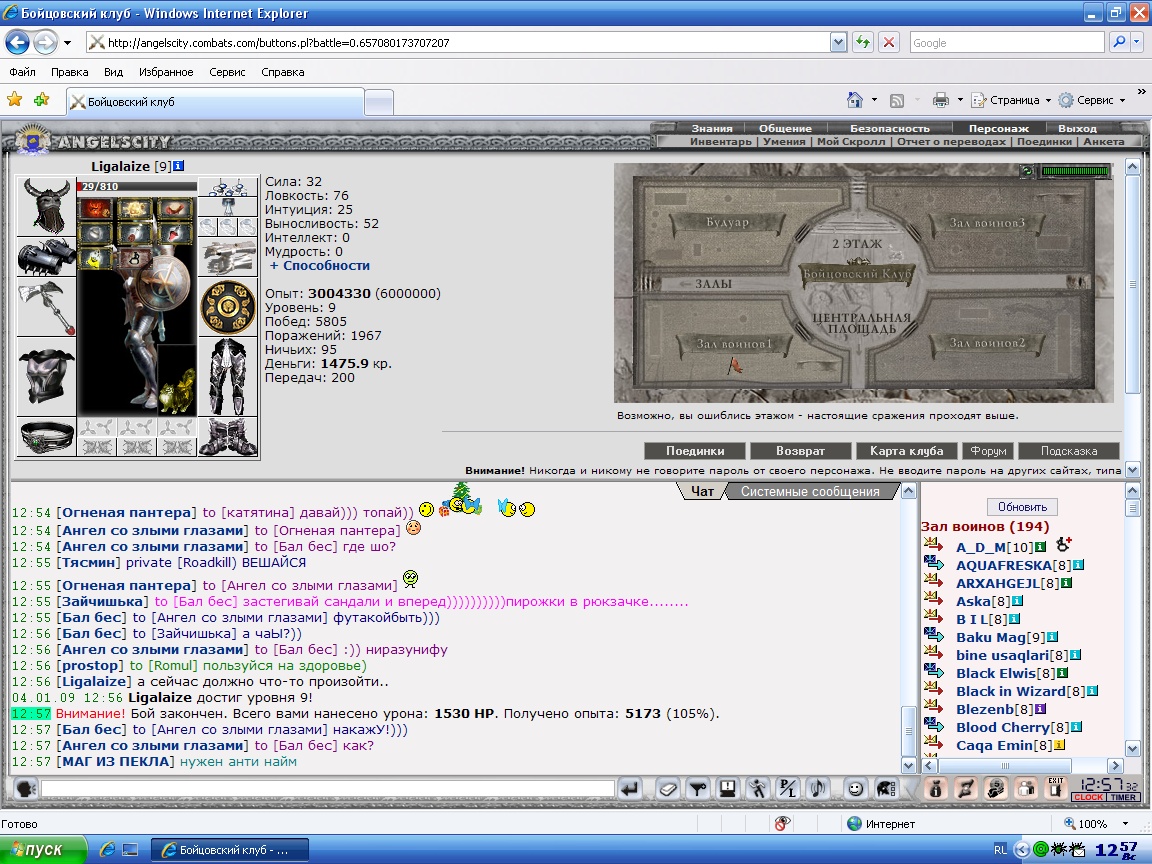Image resolution: width=1152 pixels, height=864 pixels.
Task: Go to Зал воинов2 on the map
Action: [x=987, y=342]
